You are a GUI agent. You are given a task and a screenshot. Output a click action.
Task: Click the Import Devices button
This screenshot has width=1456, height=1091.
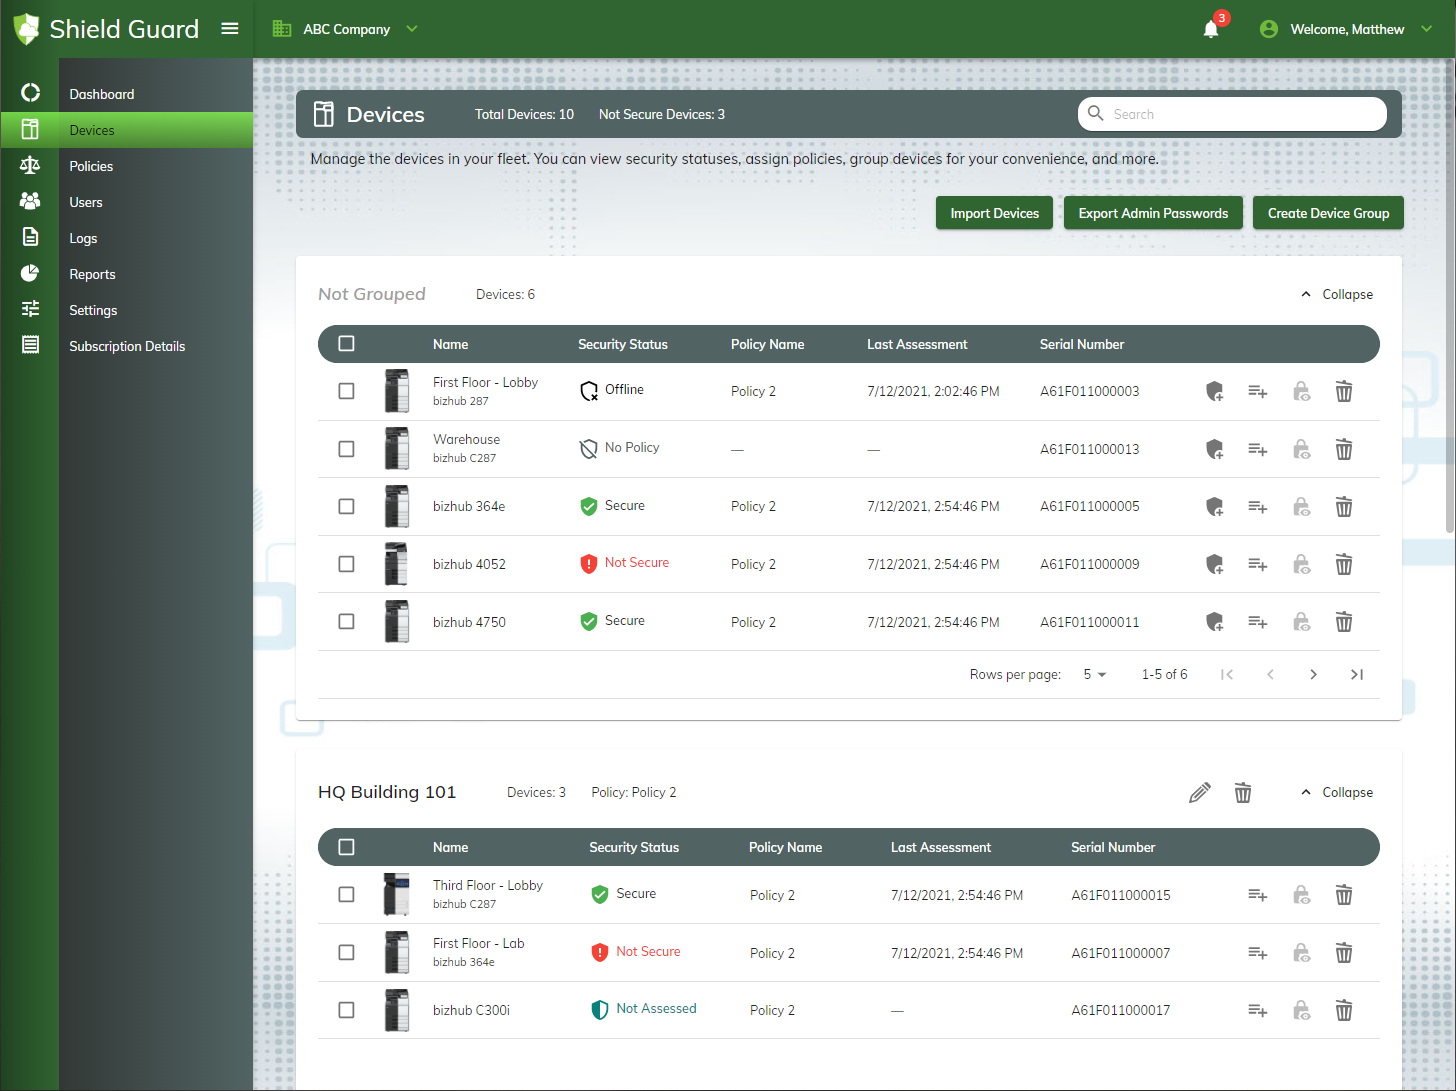(994, 213)
